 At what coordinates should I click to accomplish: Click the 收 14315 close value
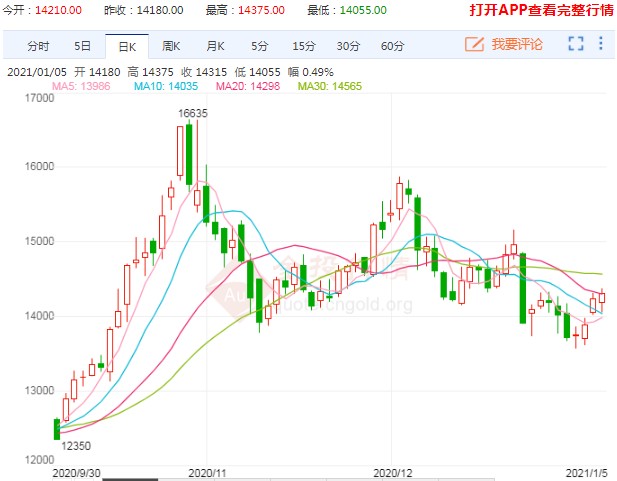204,72
